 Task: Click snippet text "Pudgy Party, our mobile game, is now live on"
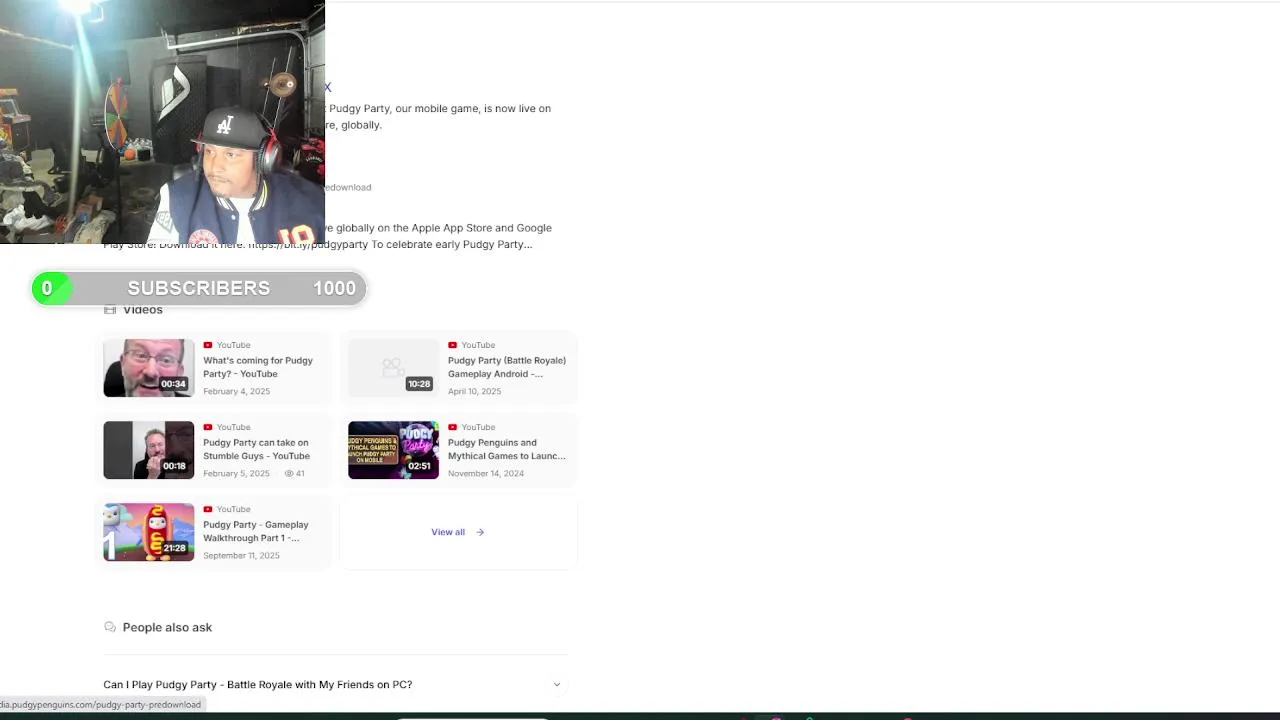point(440,108)
